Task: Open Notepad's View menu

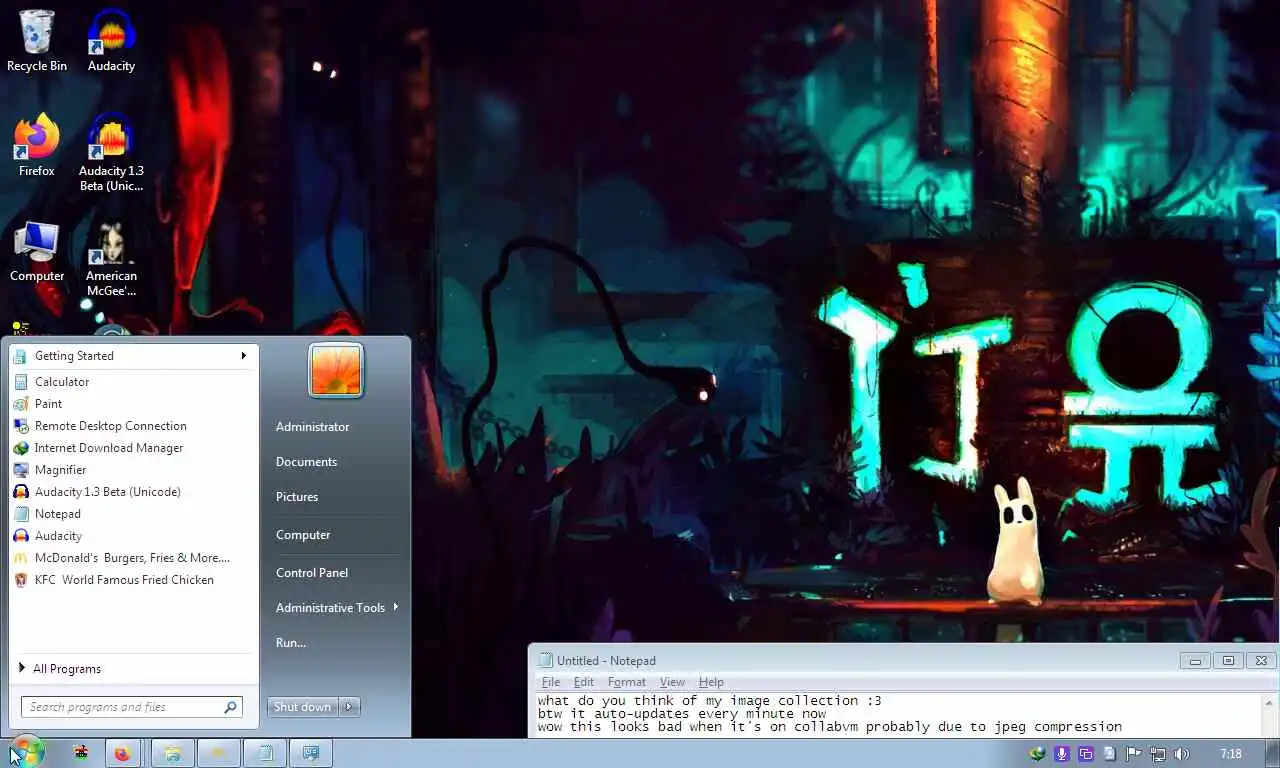Action: [672, 682]
